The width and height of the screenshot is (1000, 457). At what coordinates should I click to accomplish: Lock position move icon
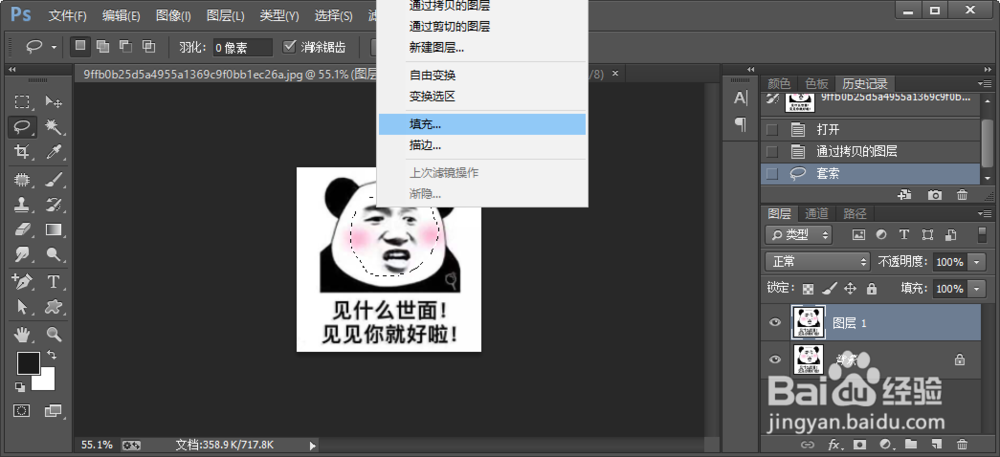pos(850,288)
